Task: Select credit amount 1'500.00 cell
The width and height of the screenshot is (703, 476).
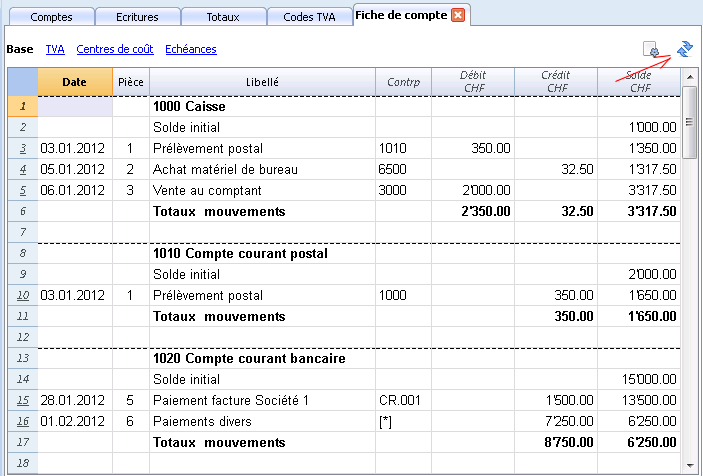Action: 556,400
